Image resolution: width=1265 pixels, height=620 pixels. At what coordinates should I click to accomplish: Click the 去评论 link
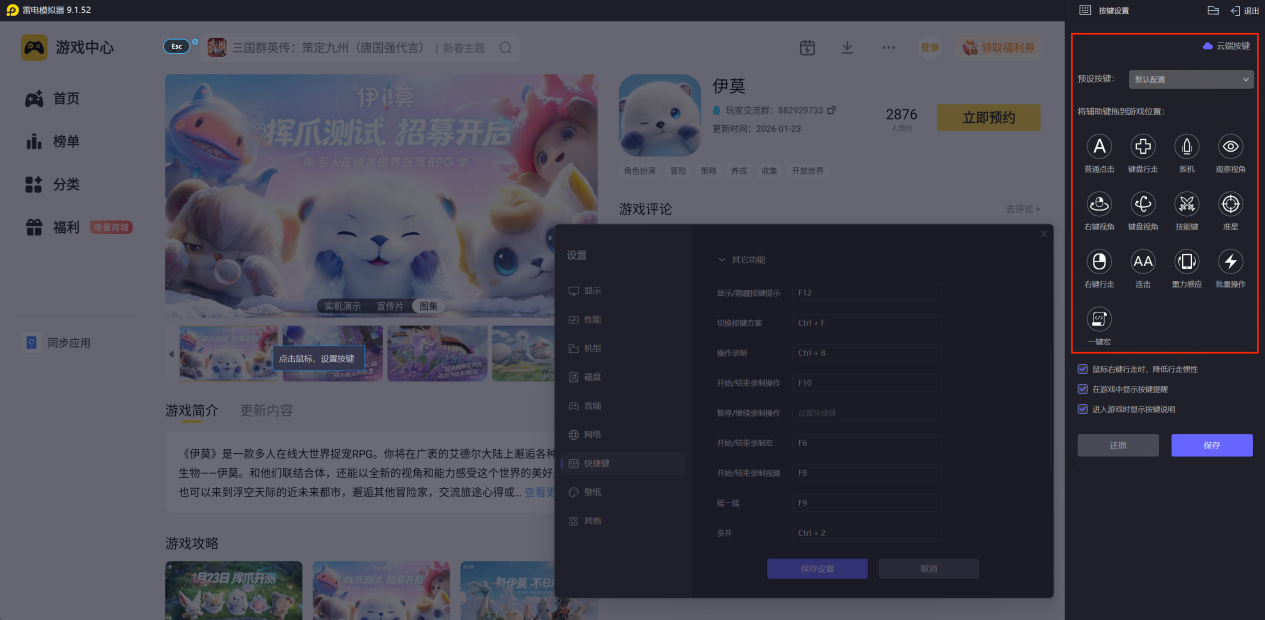click(1023, 209)
